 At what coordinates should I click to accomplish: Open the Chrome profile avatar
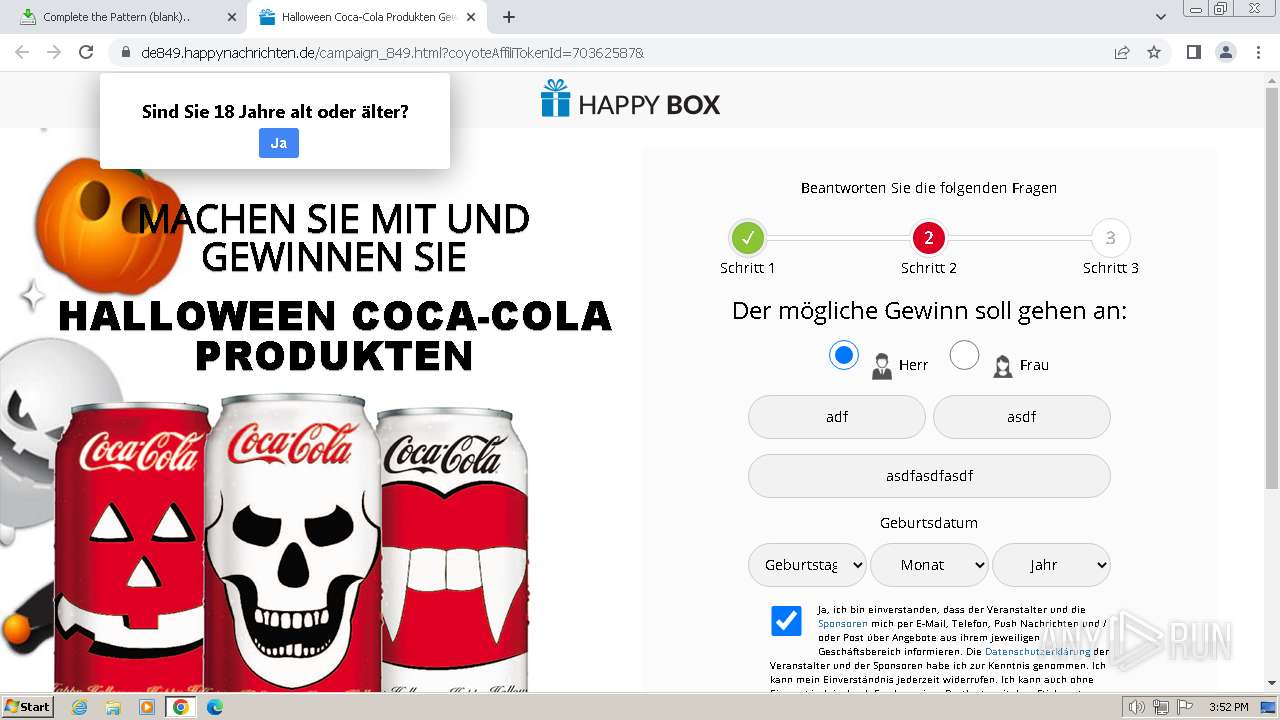[1226, 52]
